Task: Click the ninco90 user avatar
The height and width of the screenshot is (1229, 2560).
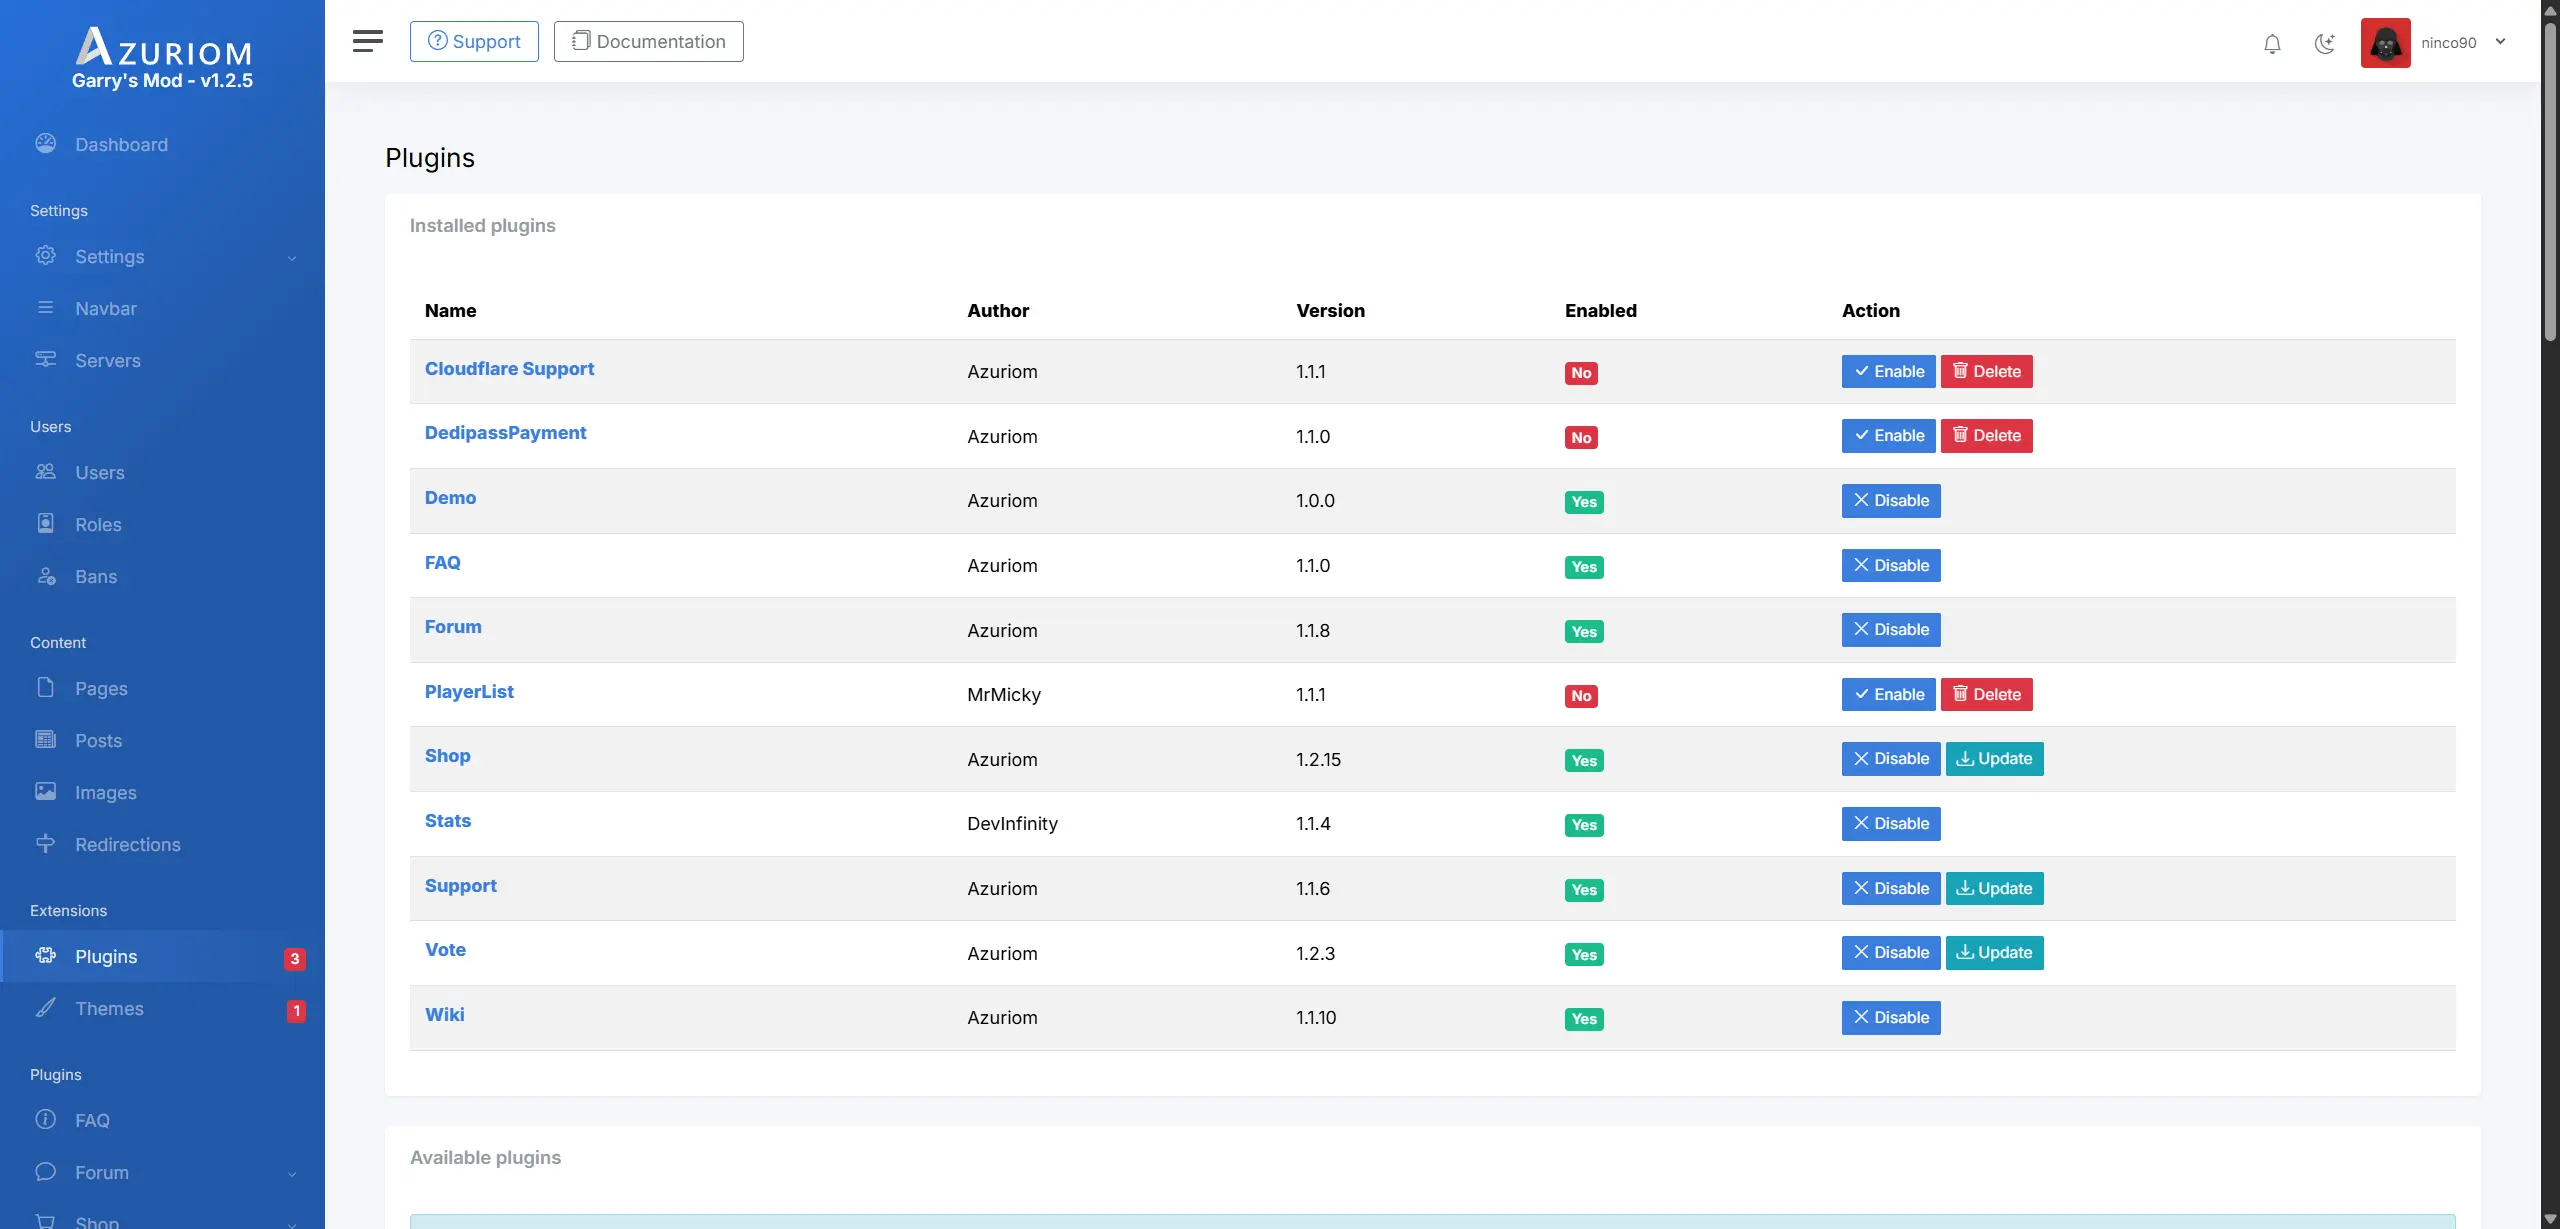Action: point(2385,43)
